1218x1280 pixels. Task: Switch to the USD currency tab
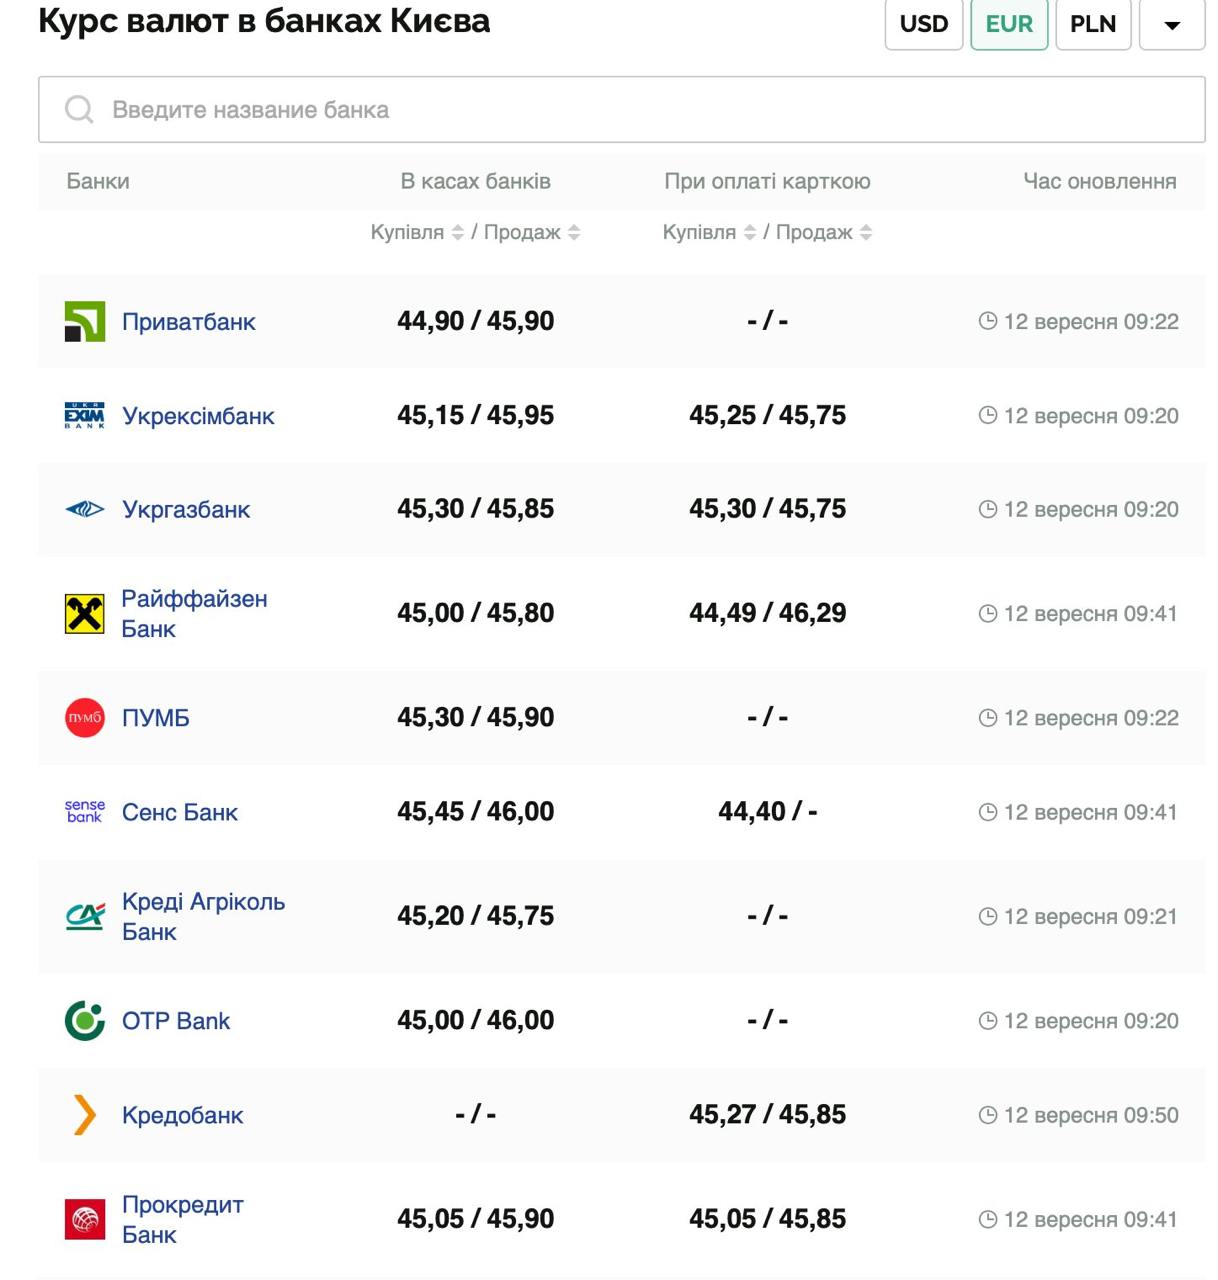(x=923, y=24)
